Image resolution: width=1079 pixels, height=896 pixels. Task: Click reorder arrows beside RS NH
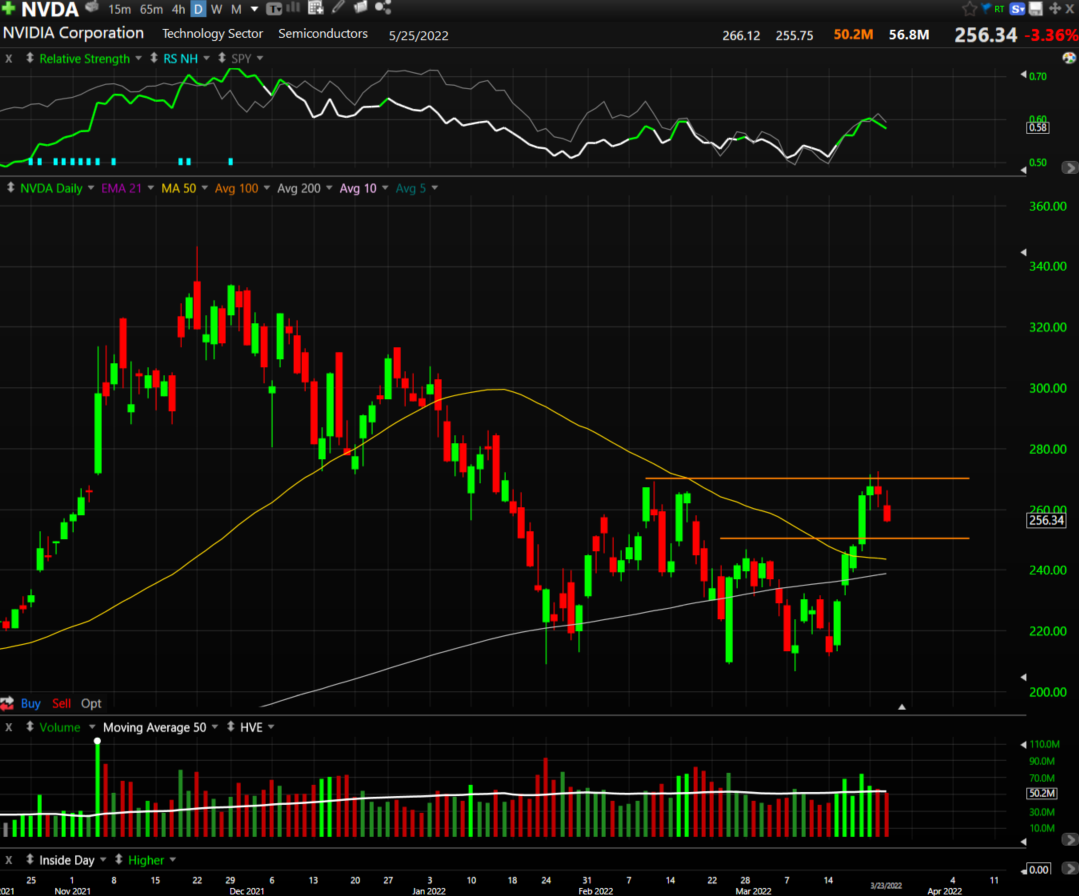(x=153, y=58)
